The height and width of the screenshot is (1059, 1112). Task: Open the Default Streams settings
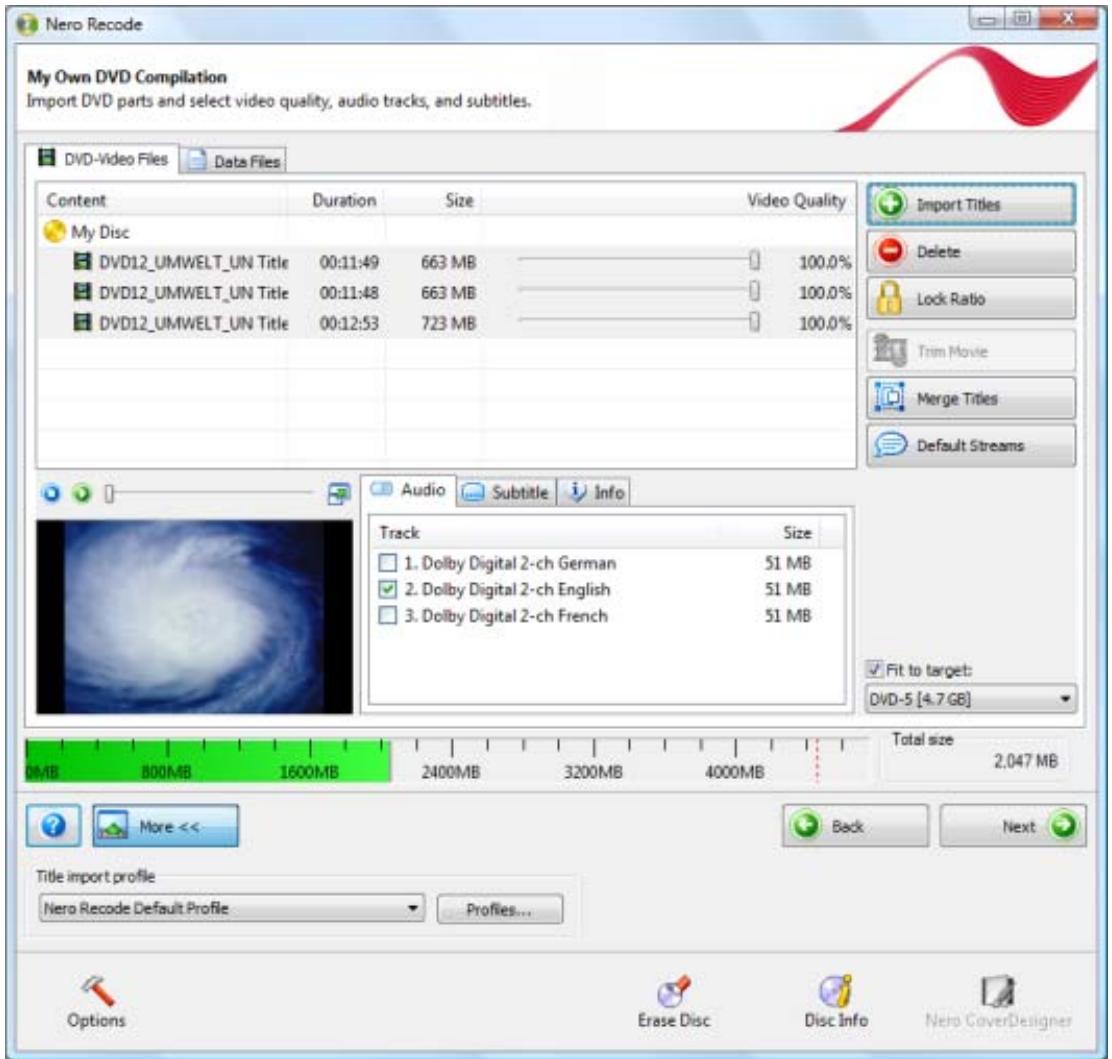click(970, 445)
